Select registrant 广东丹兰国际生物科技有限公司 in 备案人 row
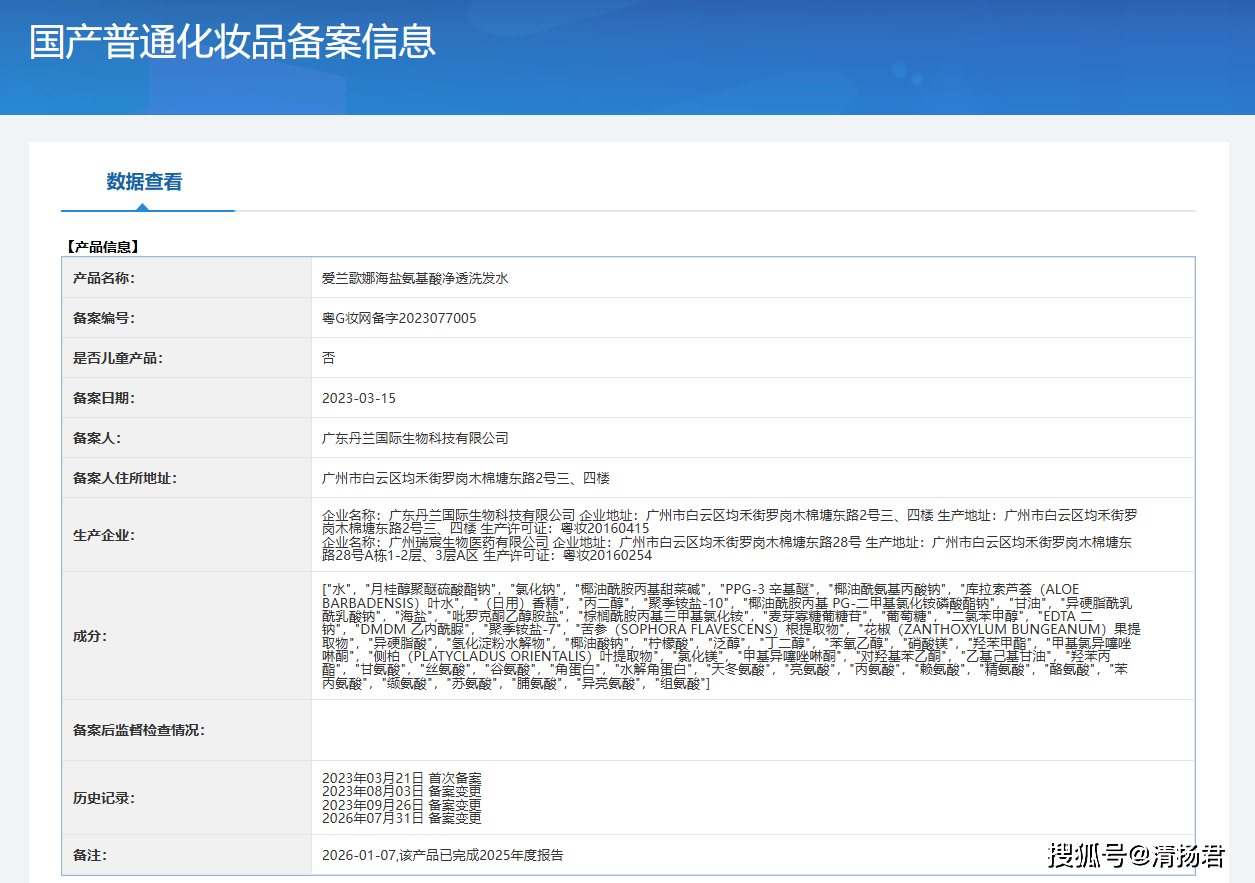The width and height of the screenshot is (1255, 883). coord(415,438)
